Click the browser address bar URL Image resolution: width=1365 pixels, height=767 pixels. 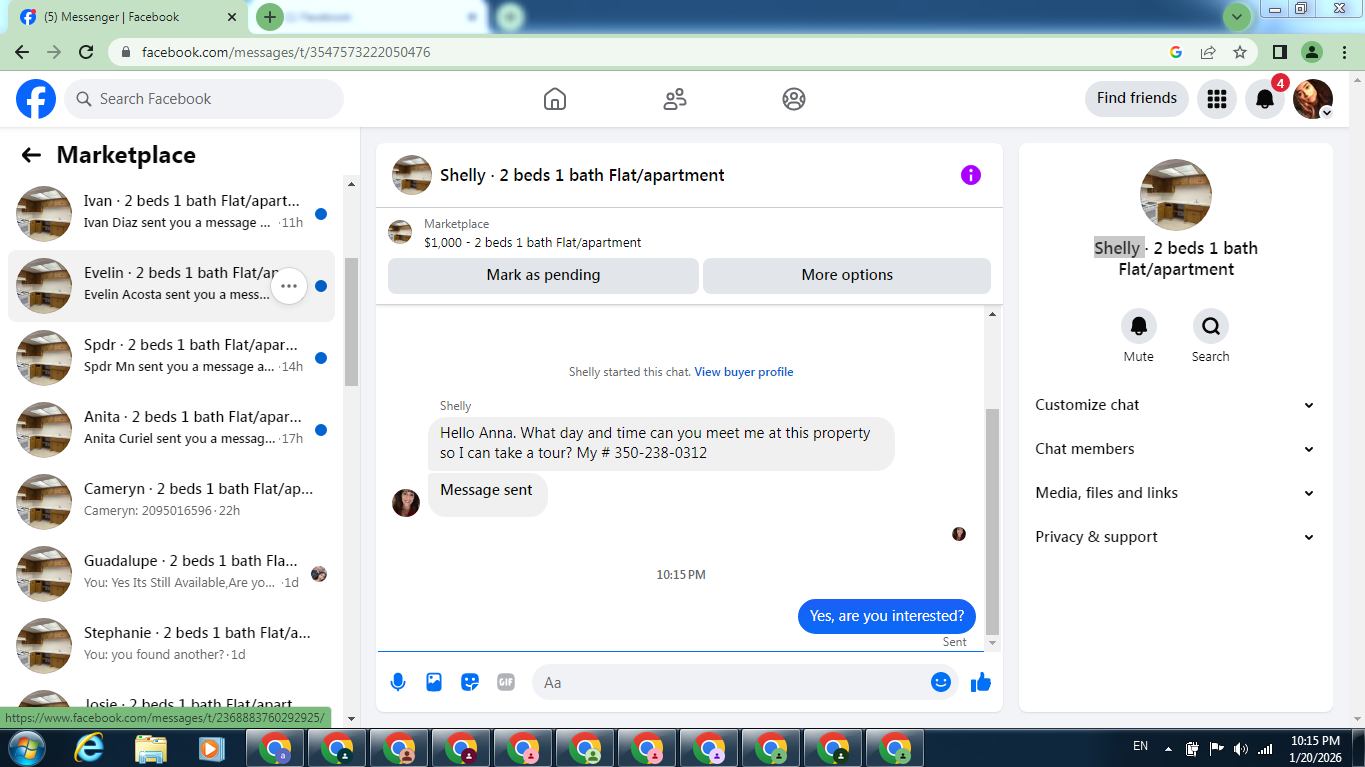pyautogui.click(x=286, y=52)
